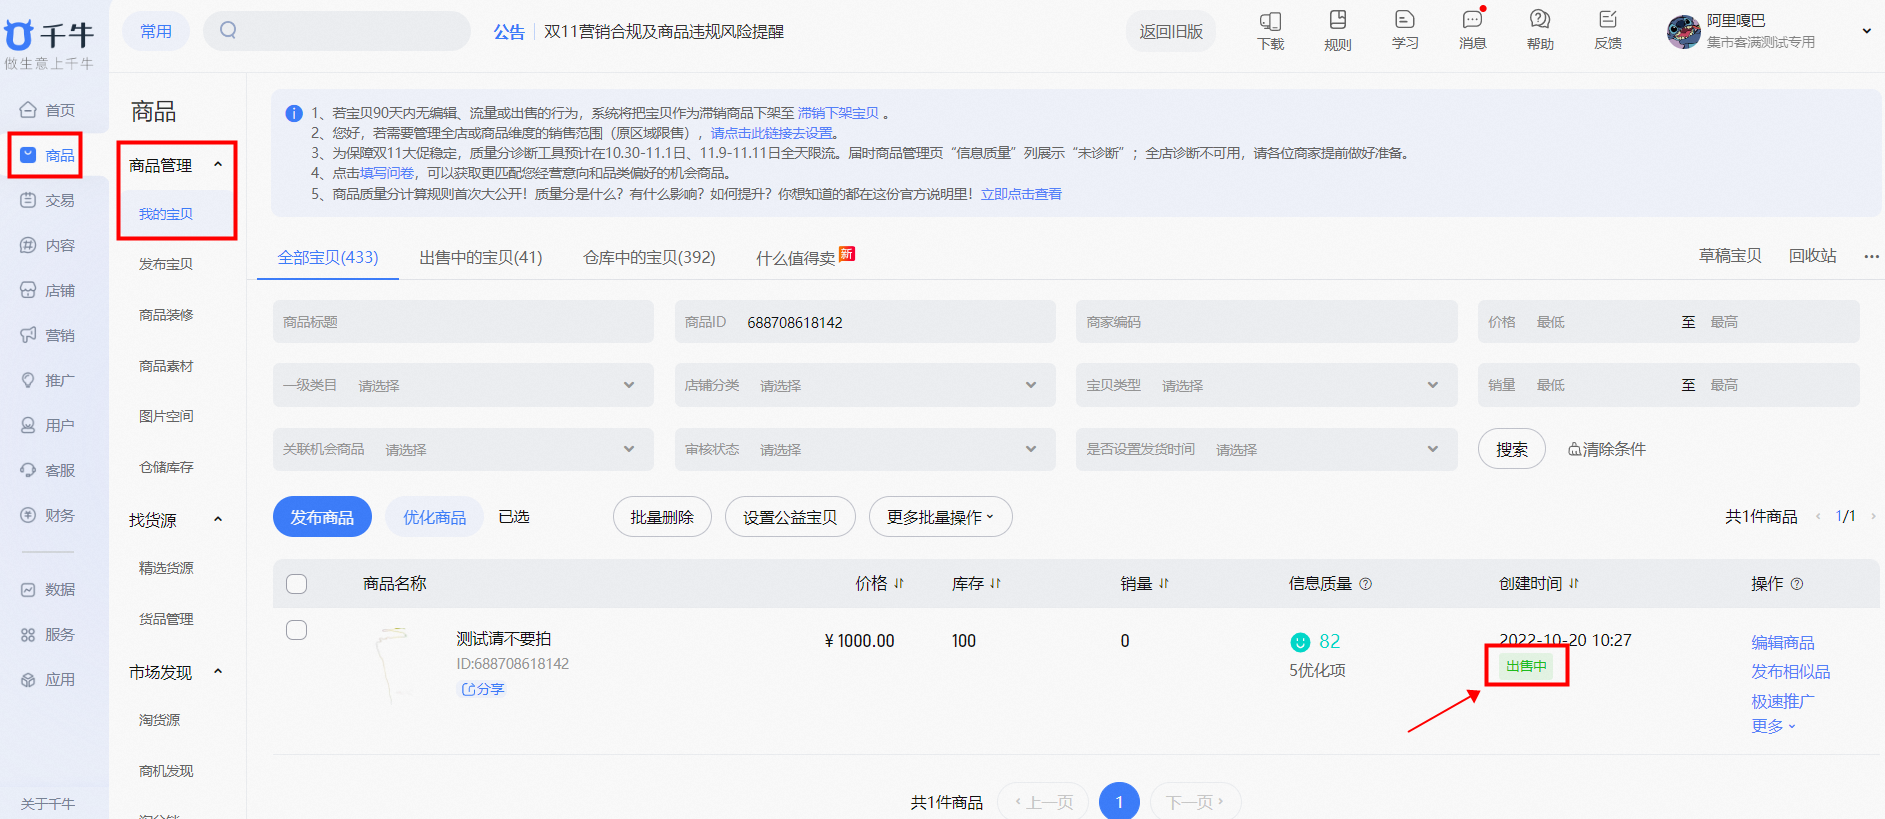
Task: Click the 返回旧版 button
Action: (1171, 31)
